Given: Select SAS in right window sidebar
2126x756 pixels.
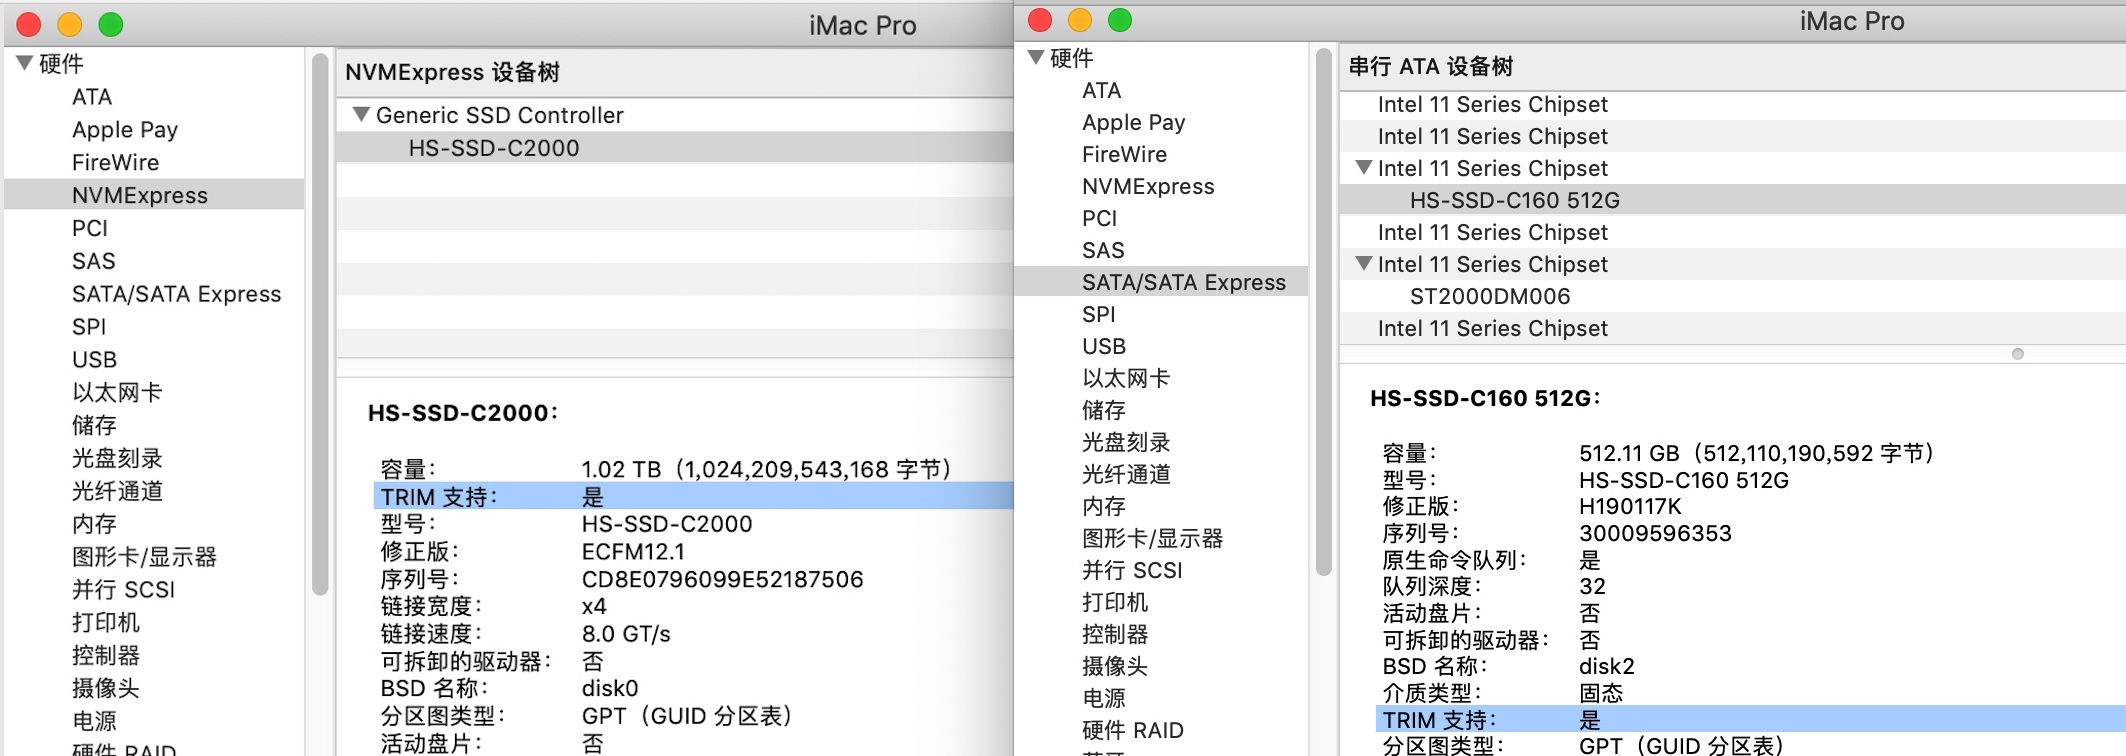Looking at the screenshot, I should [1103, 250].
